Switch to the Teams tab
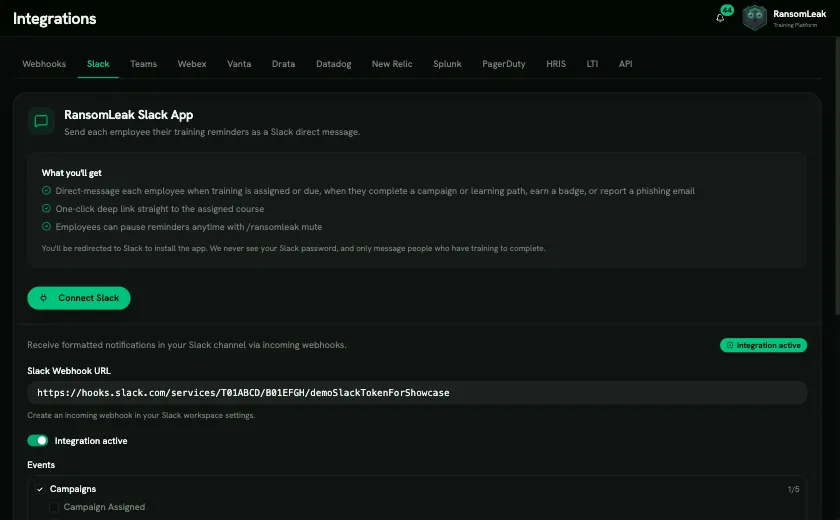The image size is (840, 520). (x=144, y=64)
